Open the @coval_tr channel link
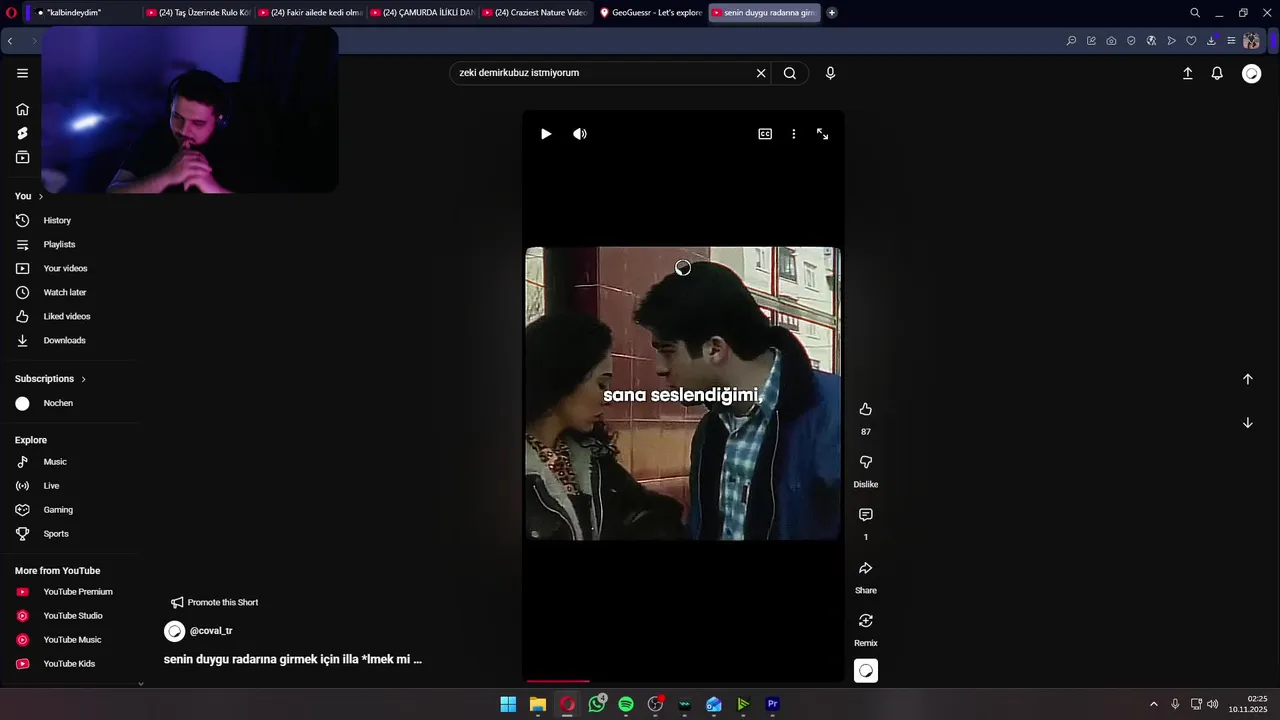Screen dimensions: 1280x720 click(x=211, y=631)
